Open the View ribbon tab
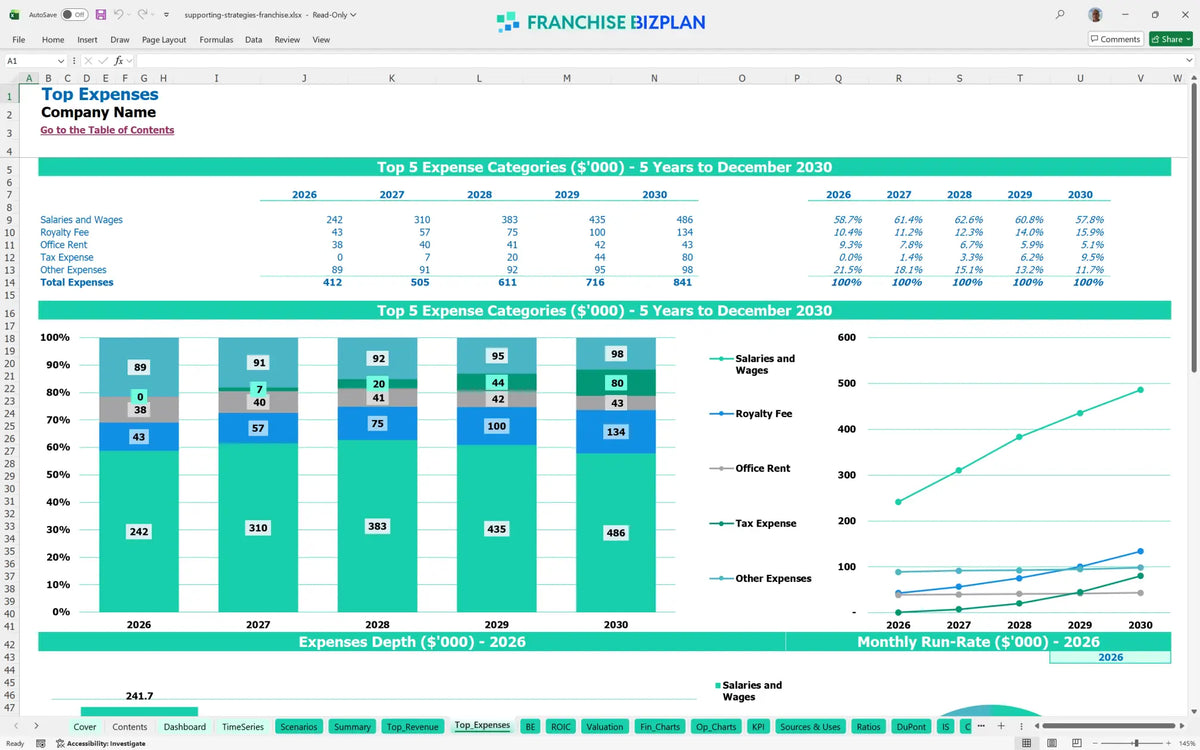This screenshot has height=750, width=1200. (321, 40)
